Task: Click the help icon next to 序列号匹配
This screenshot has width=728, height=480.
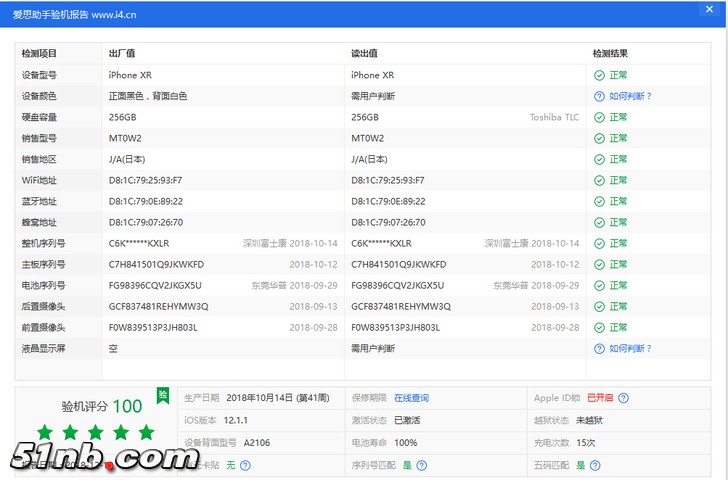Action: click(x=421, y=465)
